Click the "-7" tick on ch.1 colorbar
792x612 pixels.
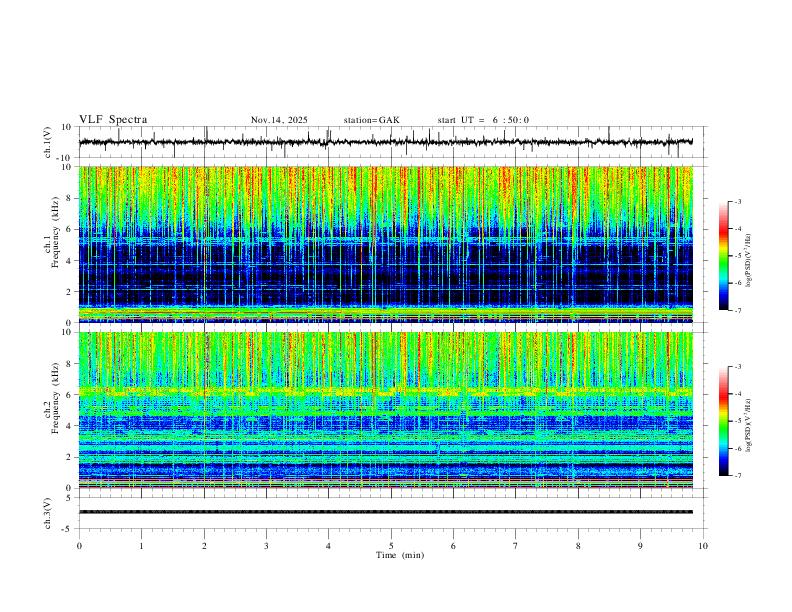pos(738,311)
